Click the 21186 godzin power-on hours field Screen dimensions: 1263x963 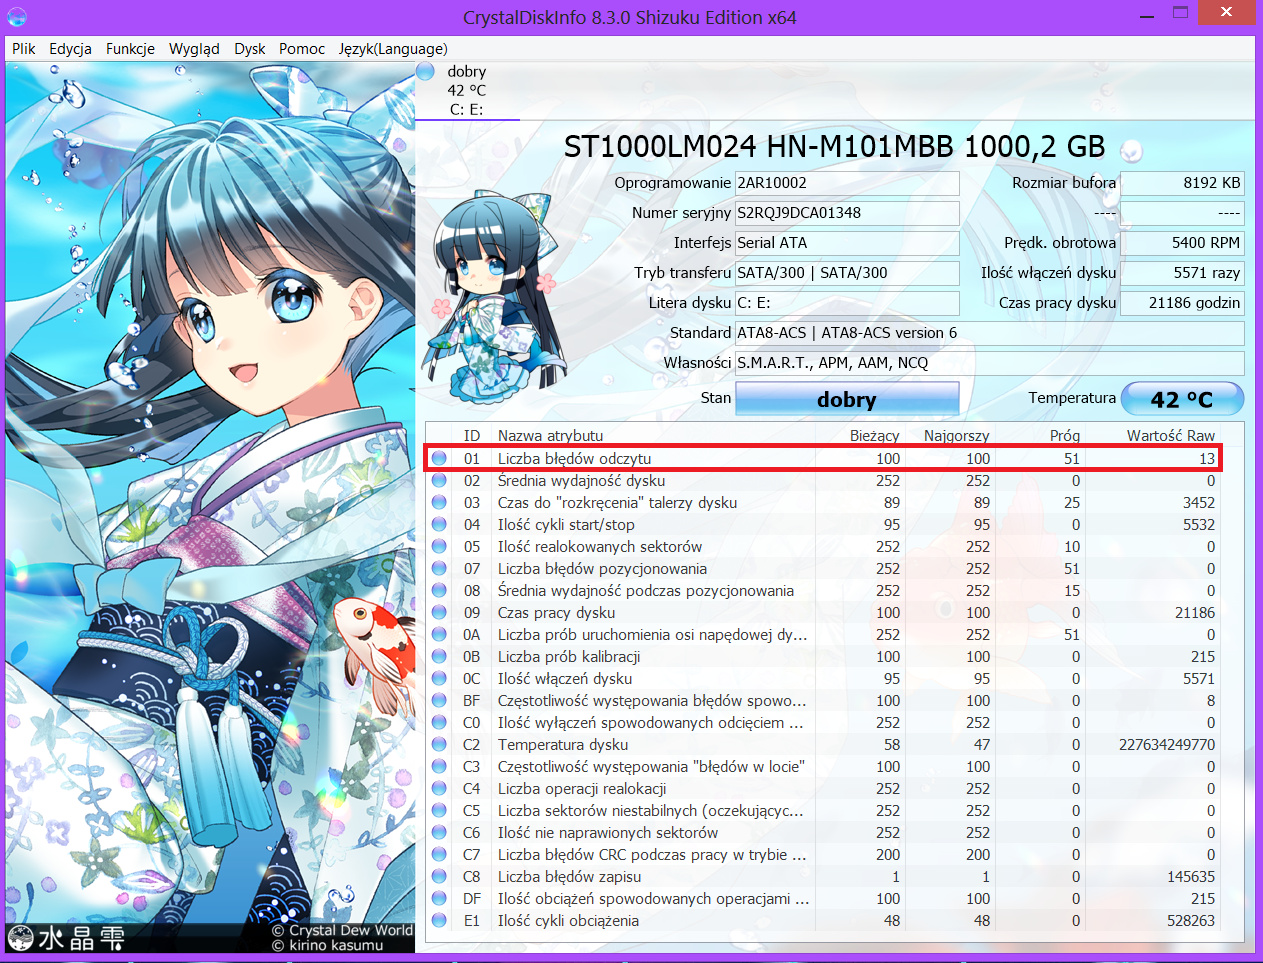(1182, 303)
